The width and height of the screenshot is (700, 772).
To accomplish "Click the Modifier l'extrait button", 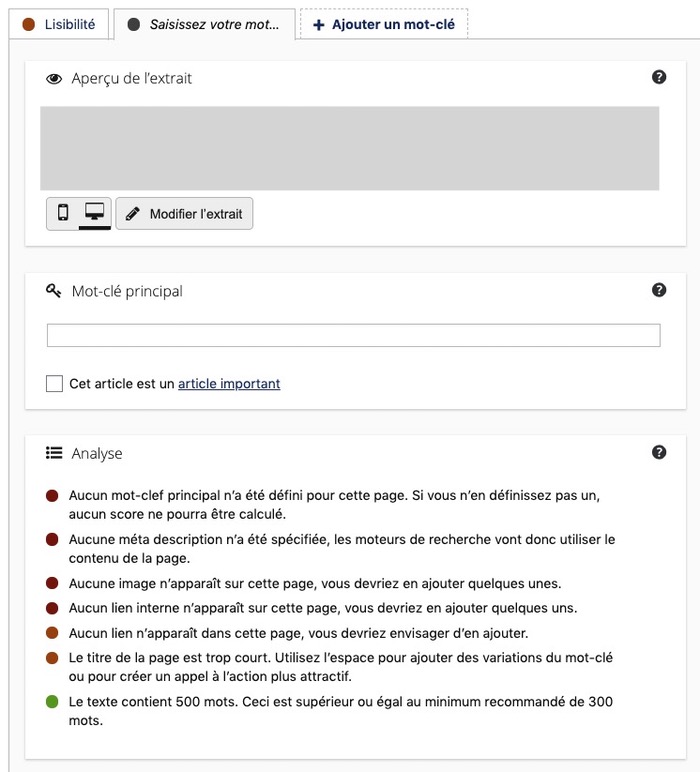I will [185, 214].
